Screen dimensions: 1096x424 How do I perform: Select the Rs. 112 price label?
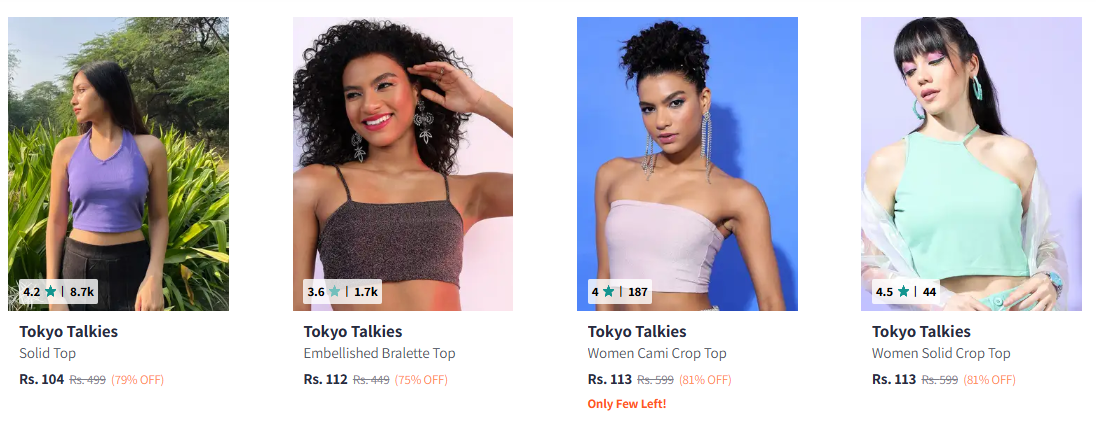[326, 379]
